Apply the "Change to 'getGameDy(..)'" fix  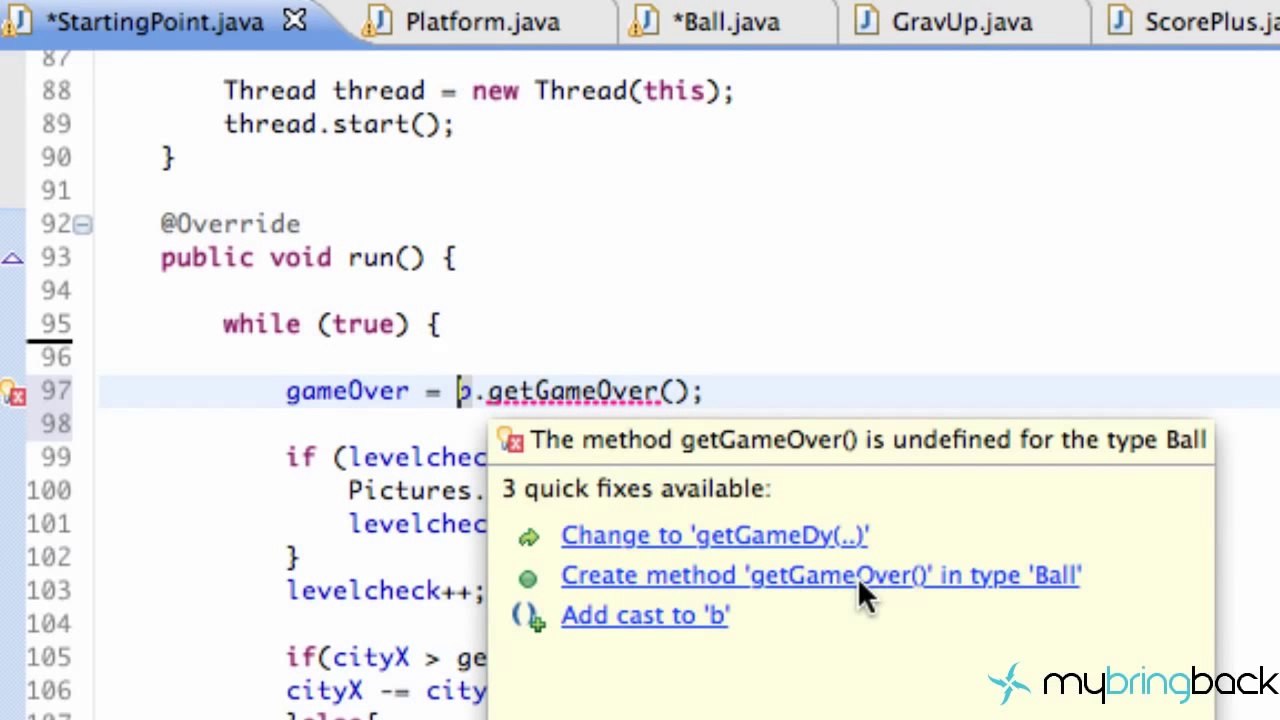click(715, 536)
